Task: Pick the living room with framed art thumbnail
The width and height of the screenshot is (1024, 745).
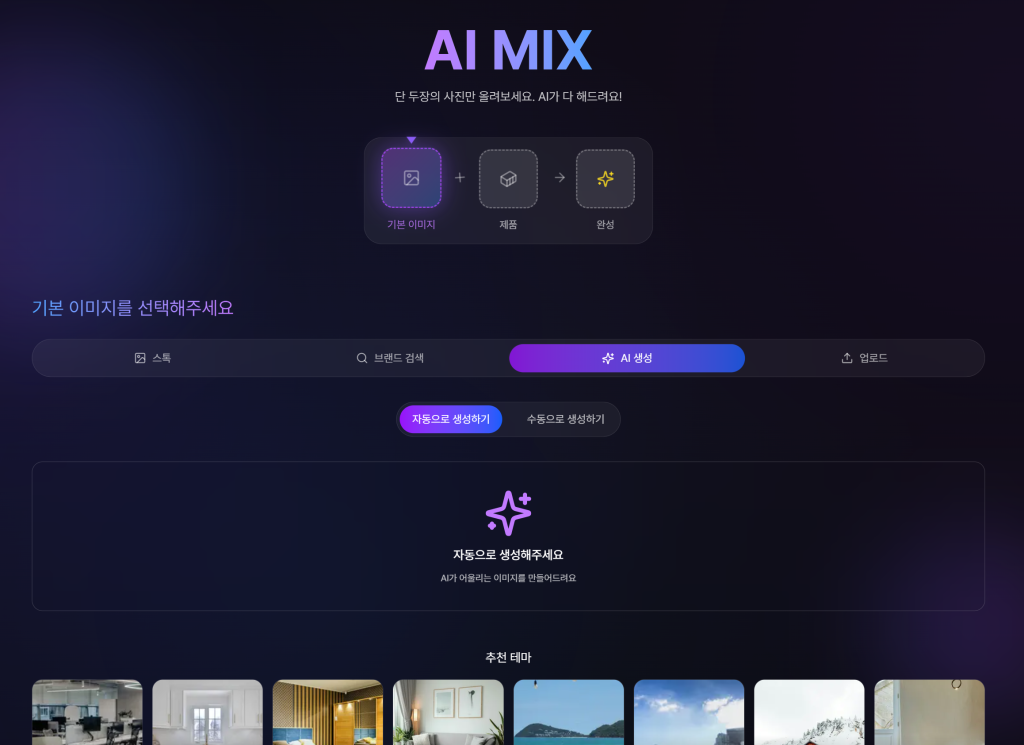Action: [x=448, y=712]
